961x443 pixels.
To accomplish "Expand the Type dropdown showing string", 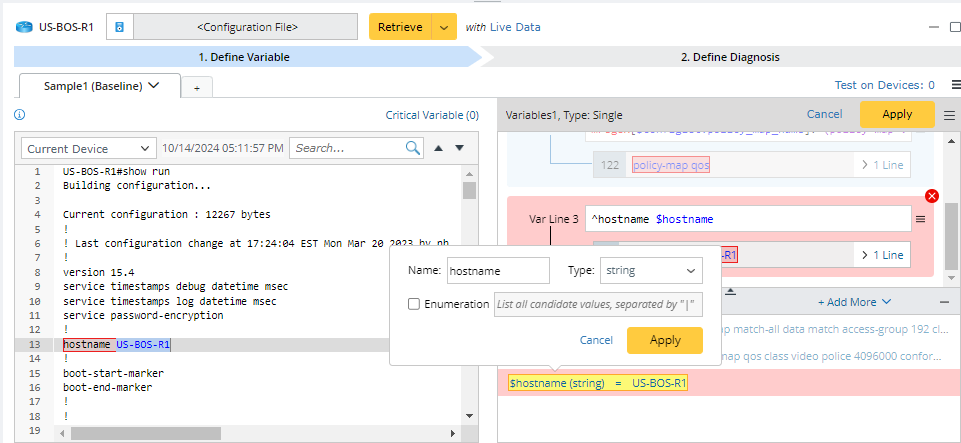I will (x=650, y=270).
